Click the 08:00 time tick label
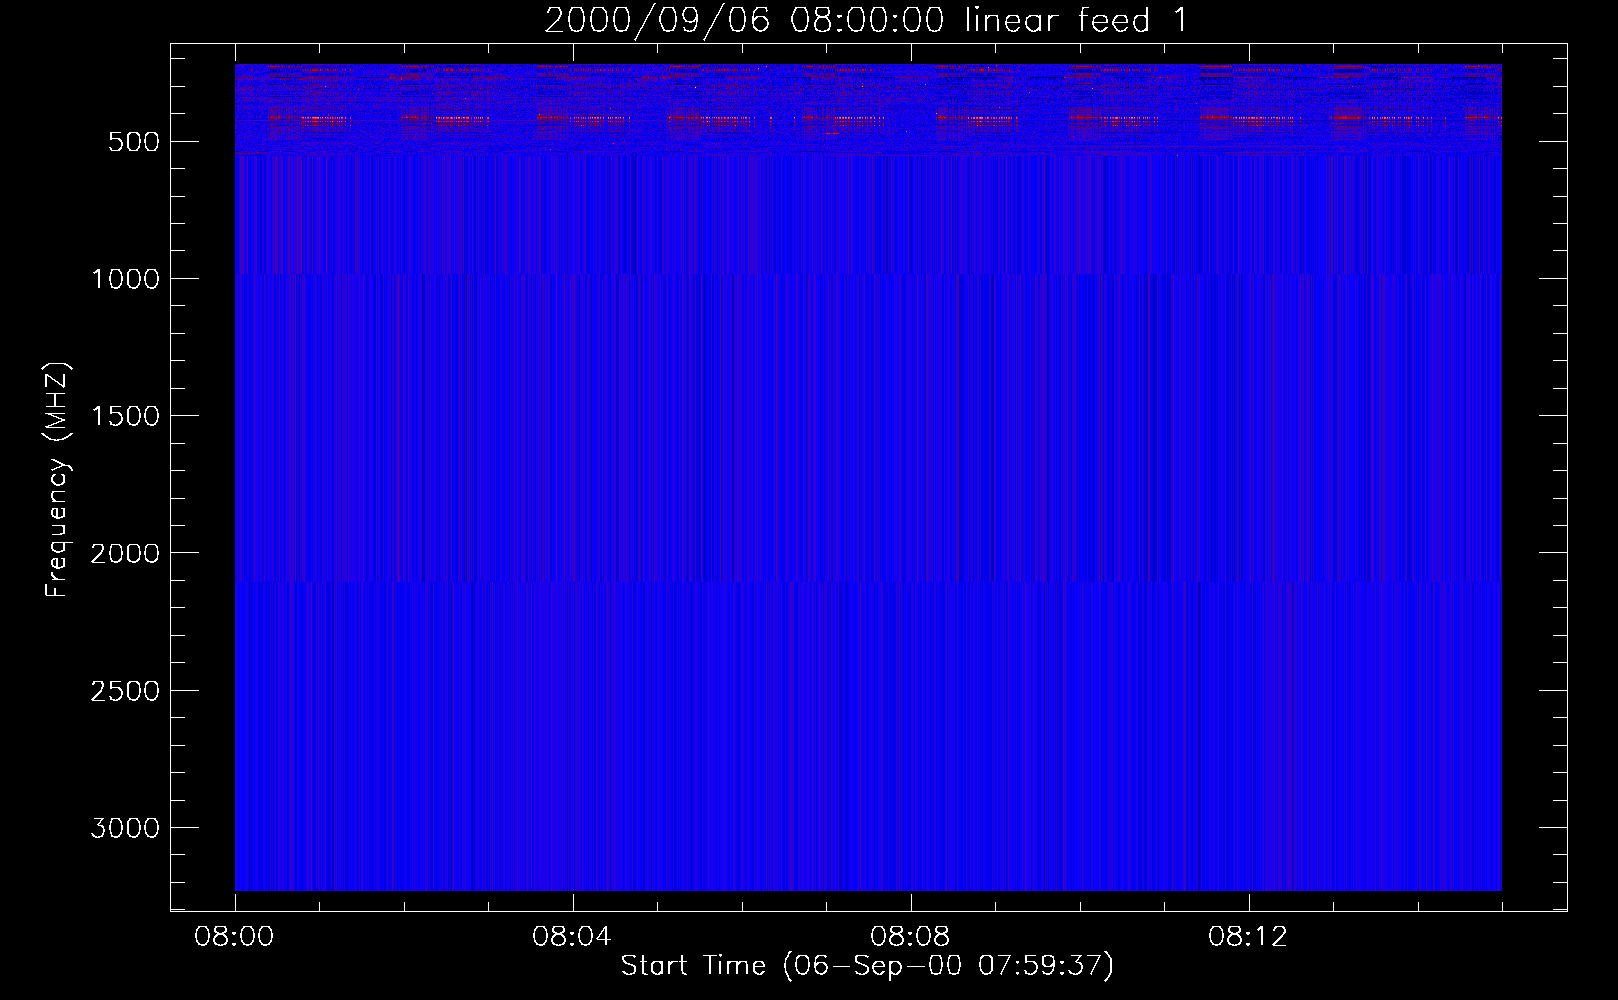 click(x=234, y=937)
